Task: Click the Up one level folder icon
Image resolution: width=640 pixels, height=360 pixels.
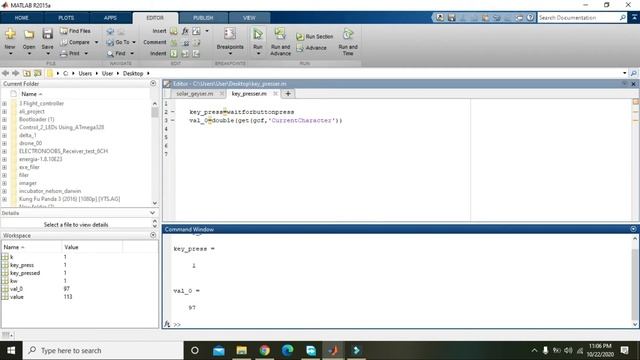Action: click(27, 73)
